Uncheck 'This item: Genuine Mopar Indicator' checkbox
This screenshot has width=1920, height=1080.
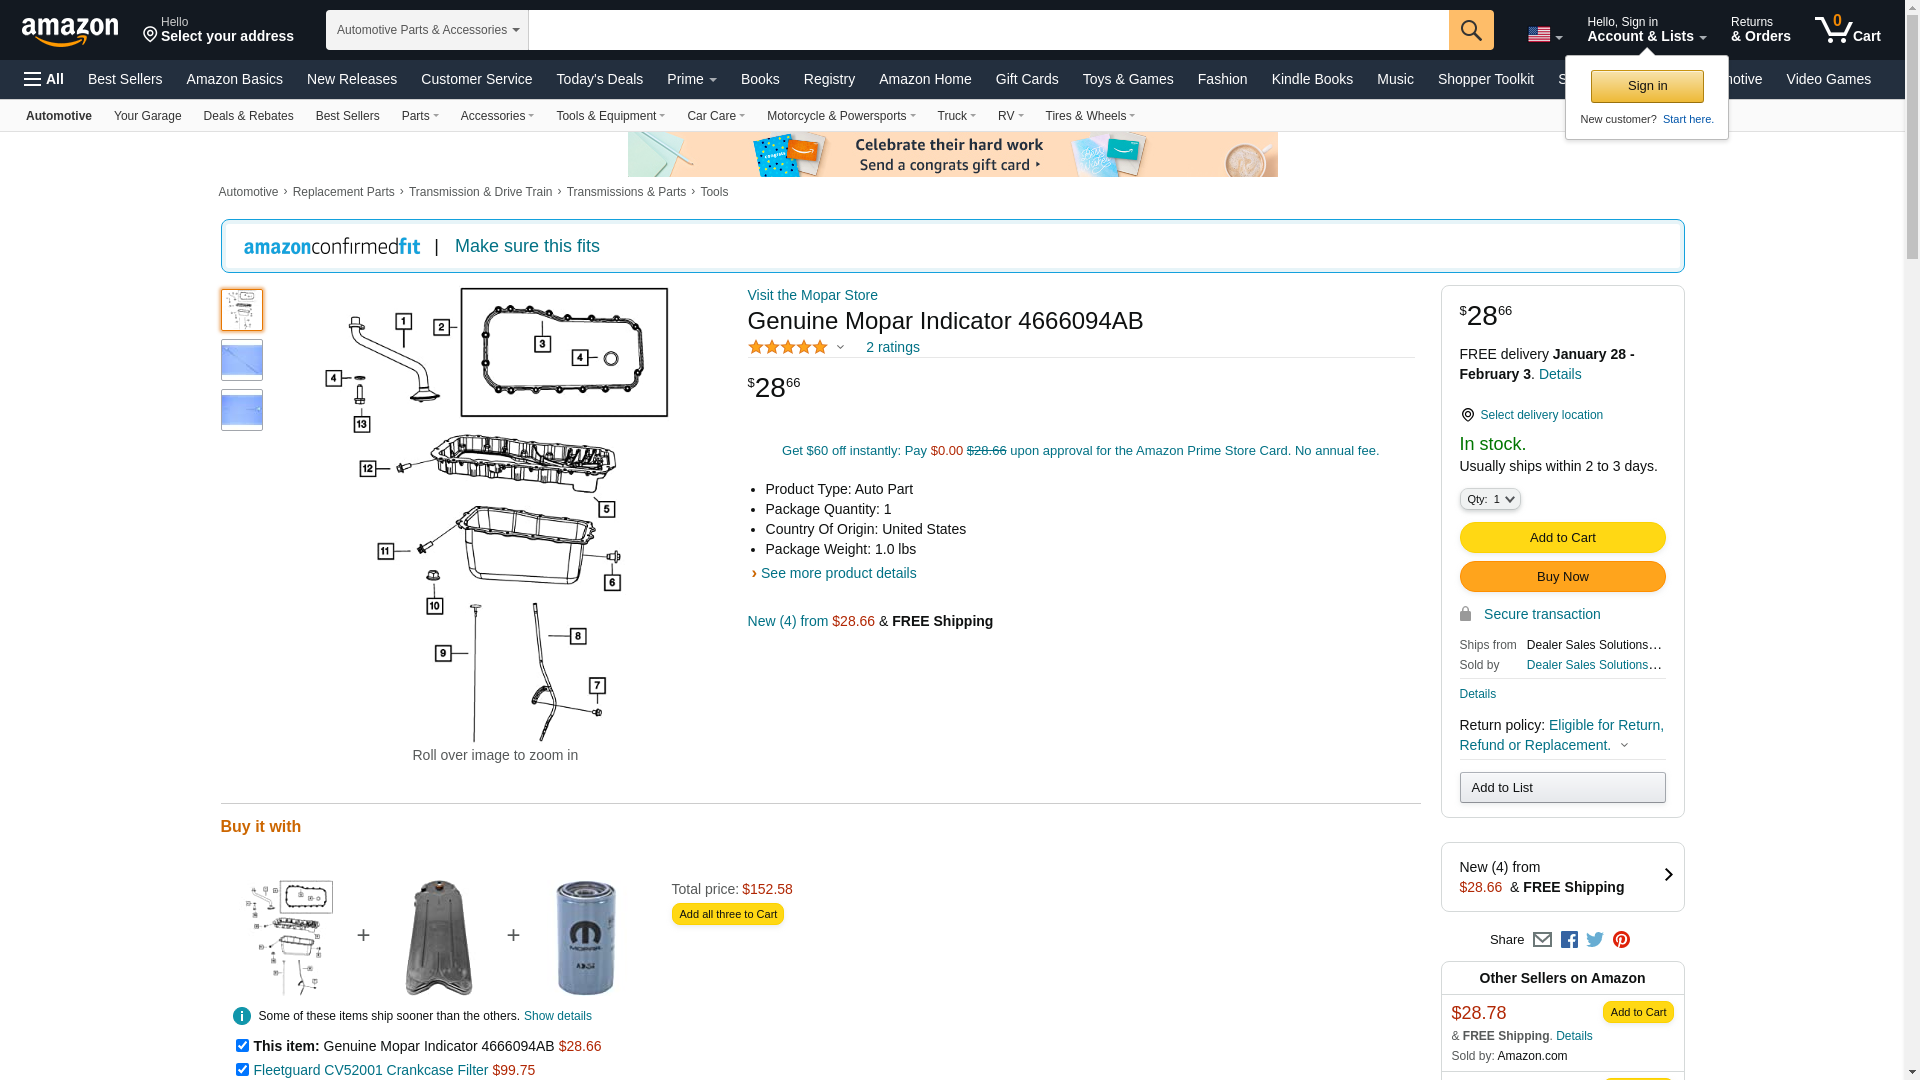click(x=242, y=1046)
